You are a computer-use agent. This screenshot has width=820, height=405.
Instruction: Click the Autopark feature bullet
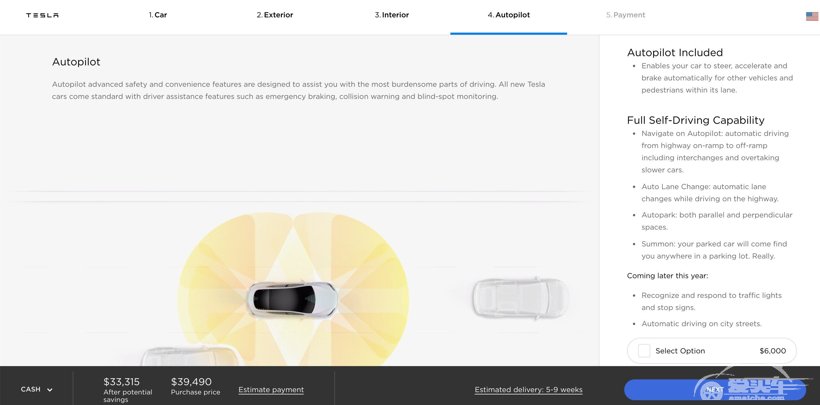click(716, 221)
